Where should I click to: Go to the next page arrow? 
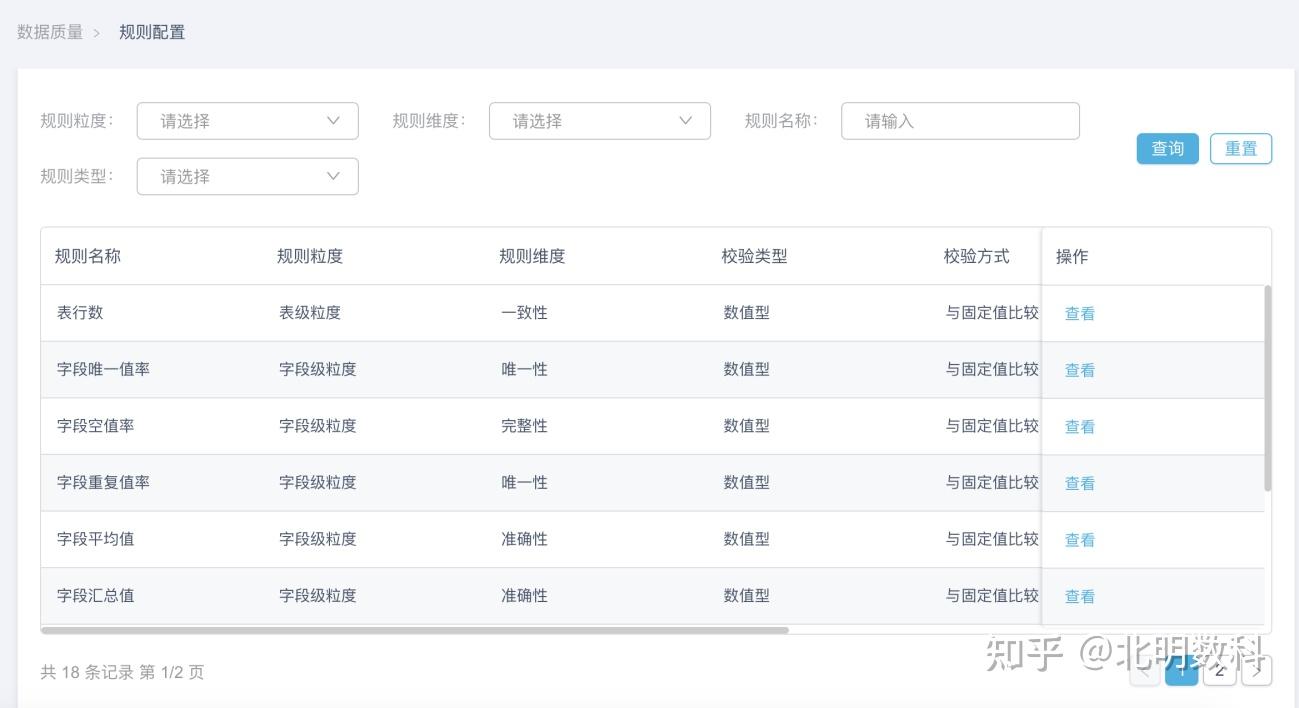pyautogui.click(x=1256, y=671)
